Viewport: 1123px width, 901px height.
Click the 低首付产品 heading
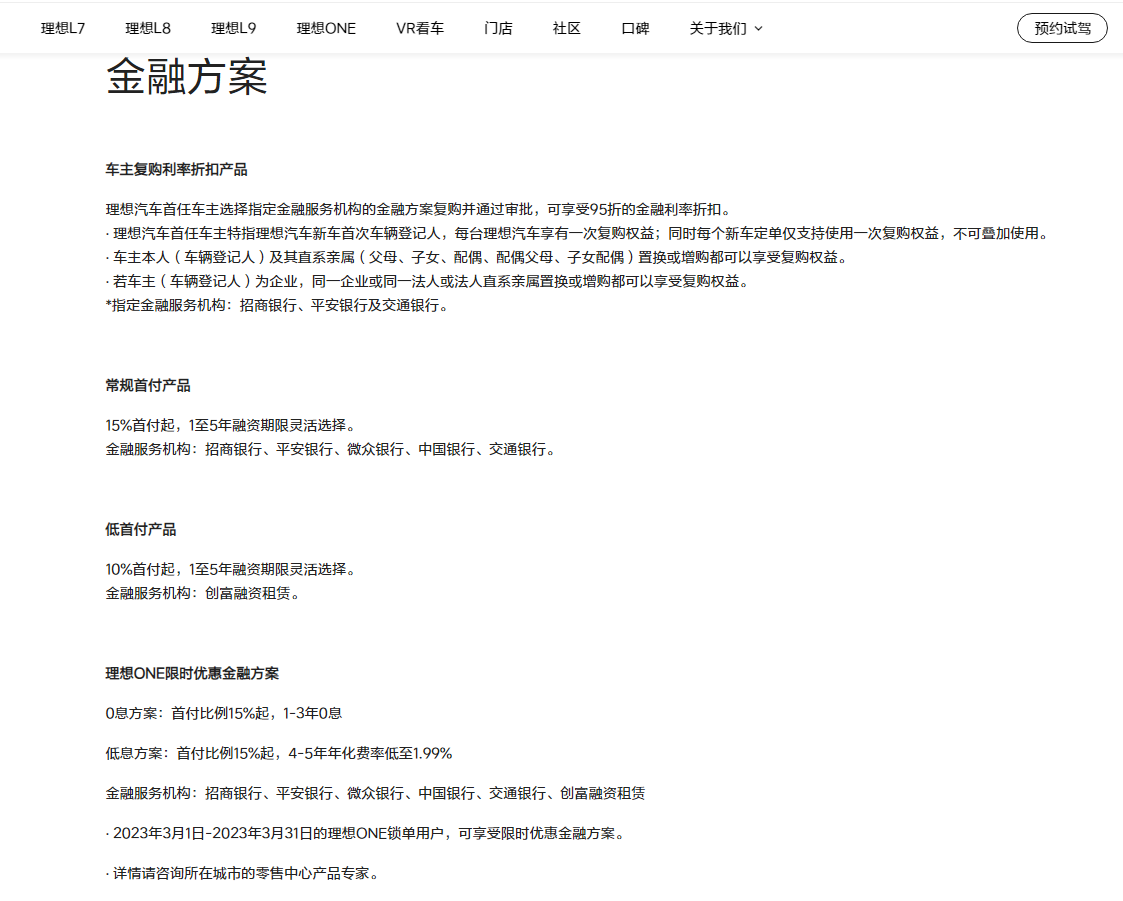(140, 529)
